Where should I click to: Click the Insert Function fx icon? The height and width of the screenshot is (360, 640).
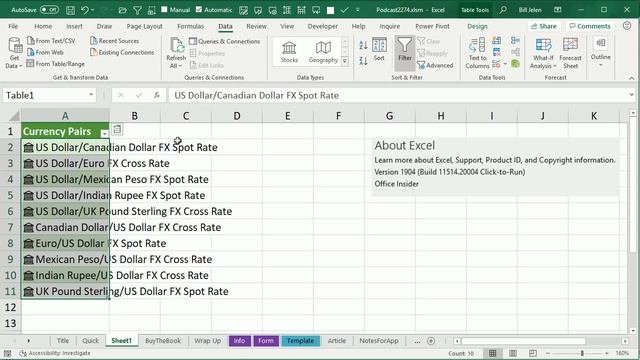[157, 96]
